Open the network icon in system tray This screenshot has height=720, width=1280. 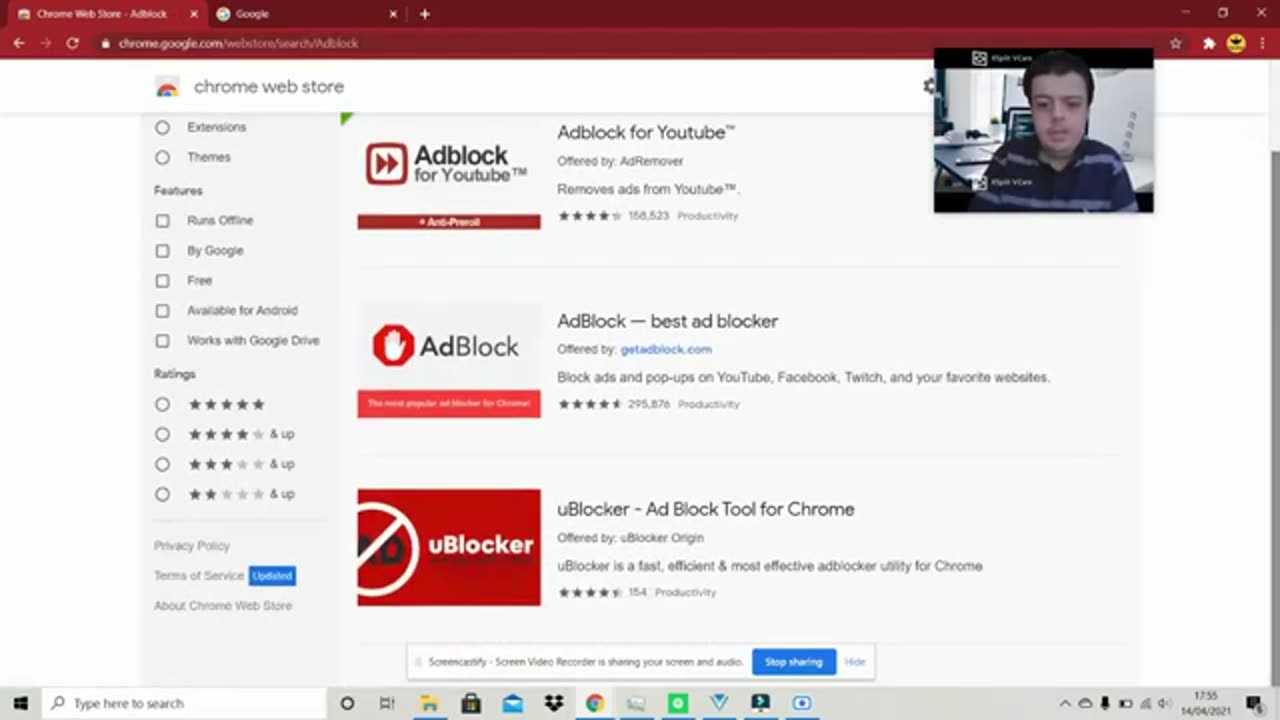(x=1146, y=703)
